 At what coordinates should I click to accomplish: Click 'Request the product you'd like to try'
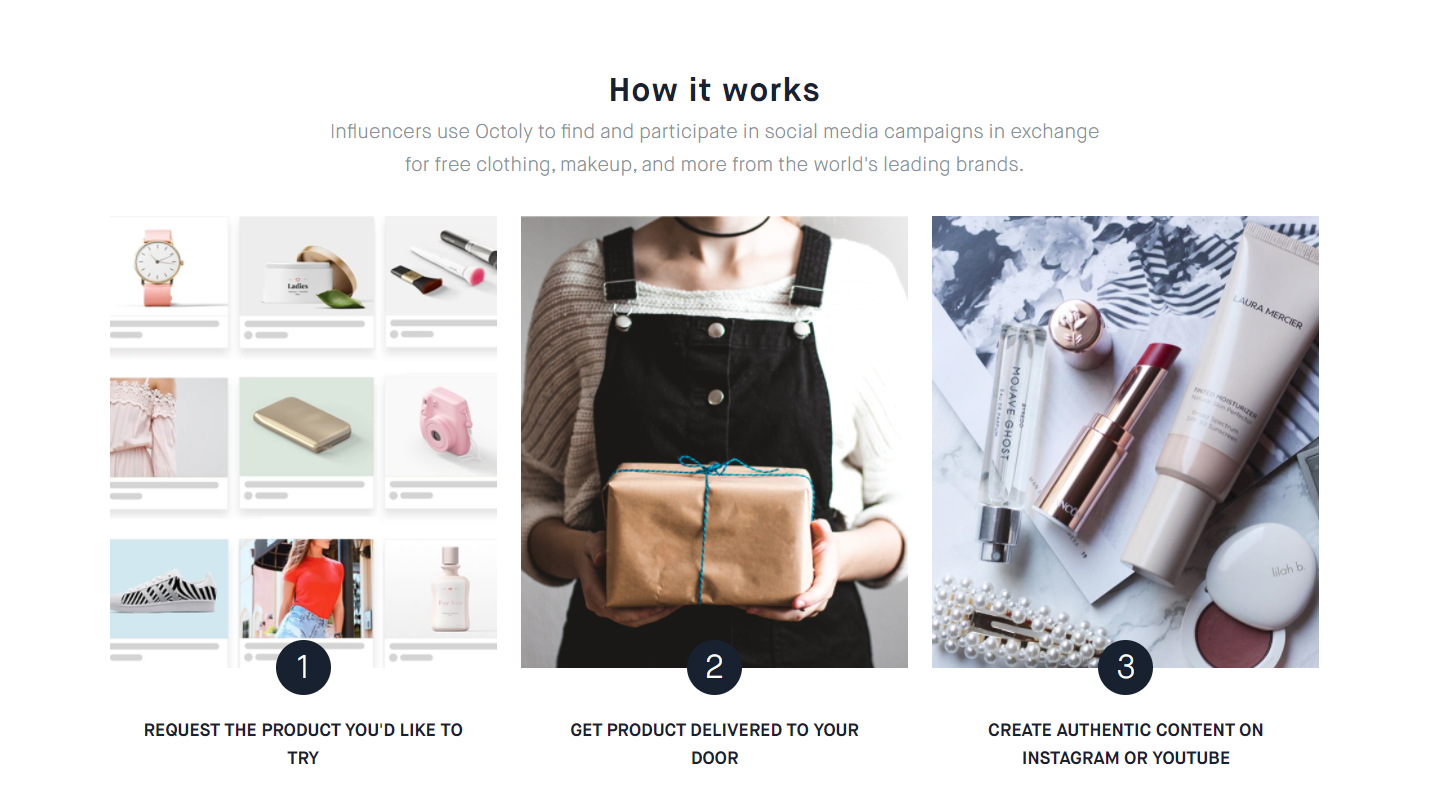(x=303, y=744)
